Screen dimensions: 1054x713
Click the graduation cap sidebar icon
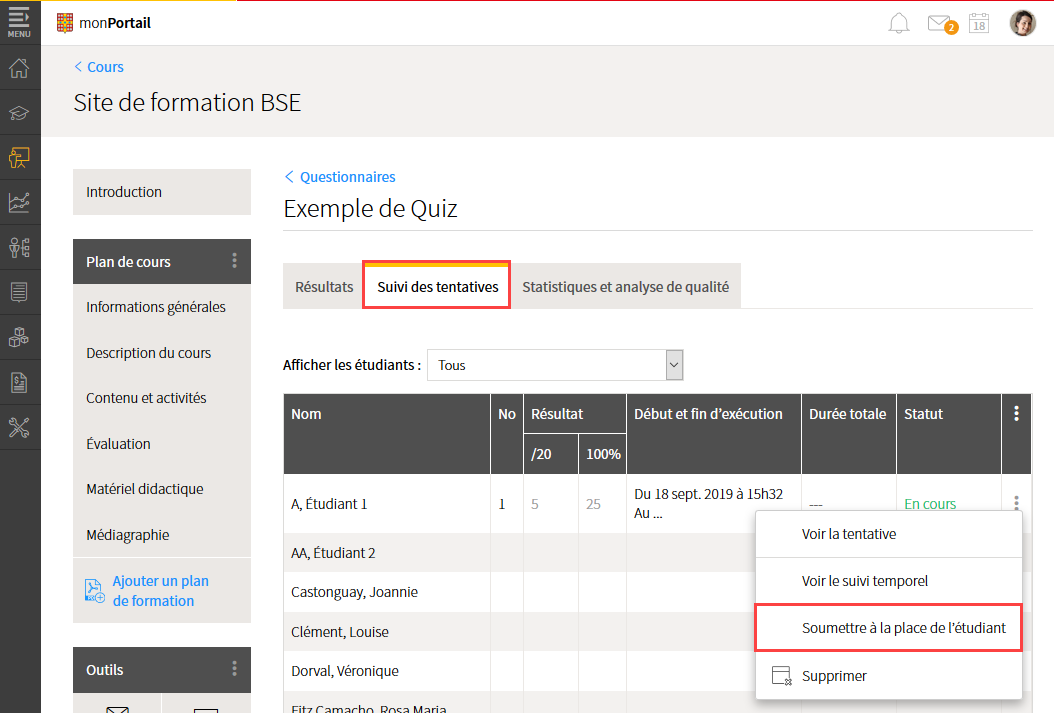(x=19, y=113)
